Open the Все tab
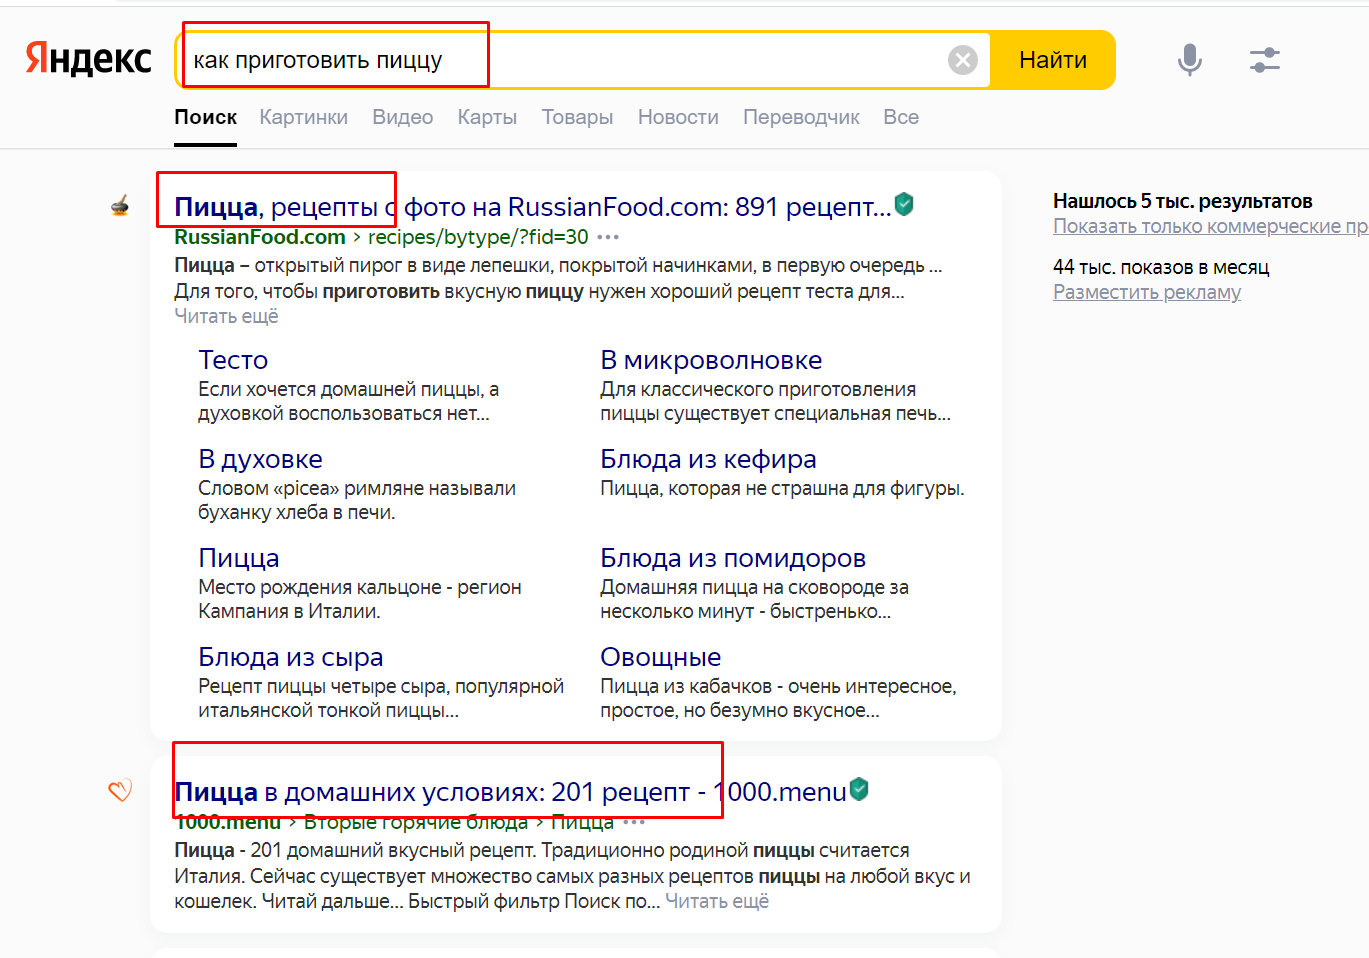Screen dimensions: 1369x958 (x=901, y=117)
